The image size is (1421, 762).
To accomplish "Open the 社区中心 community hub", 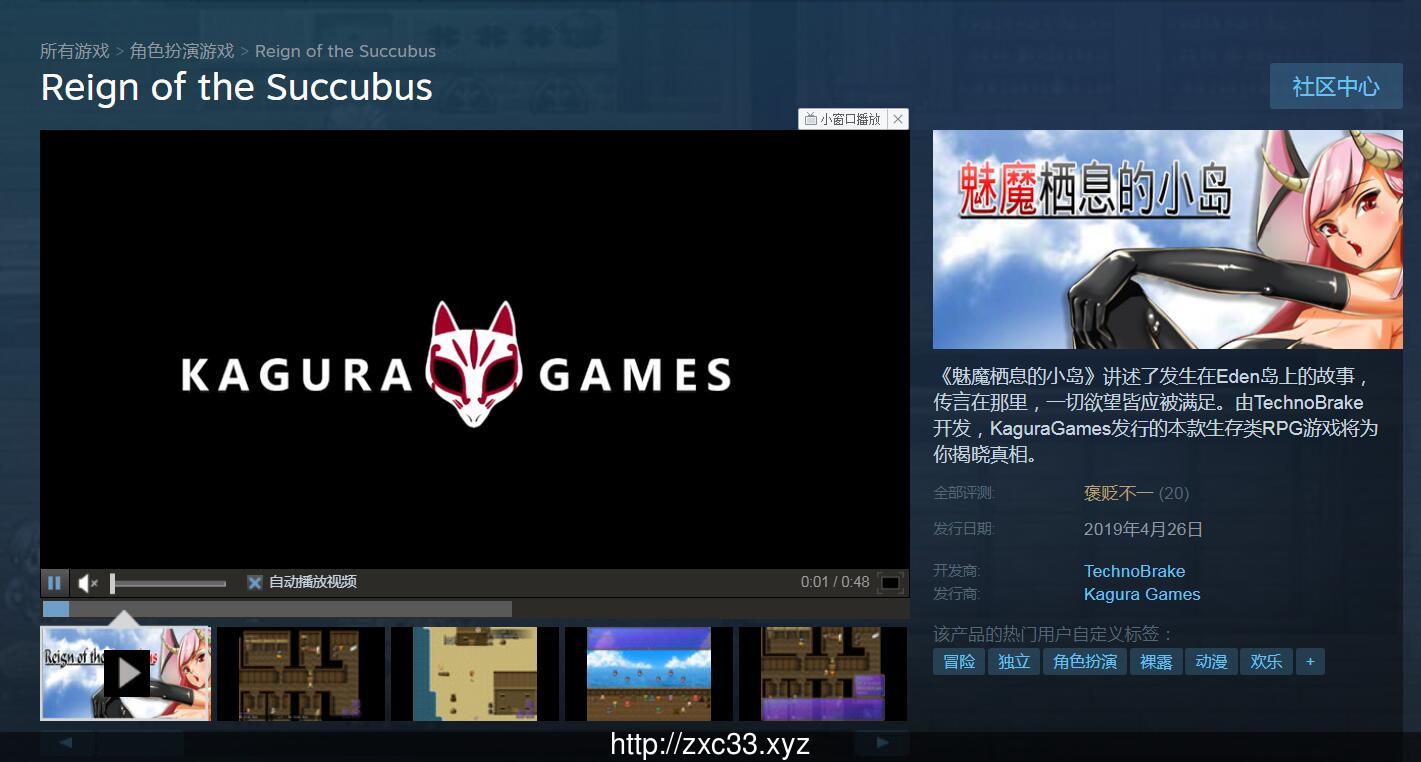I will (1335, 86).
